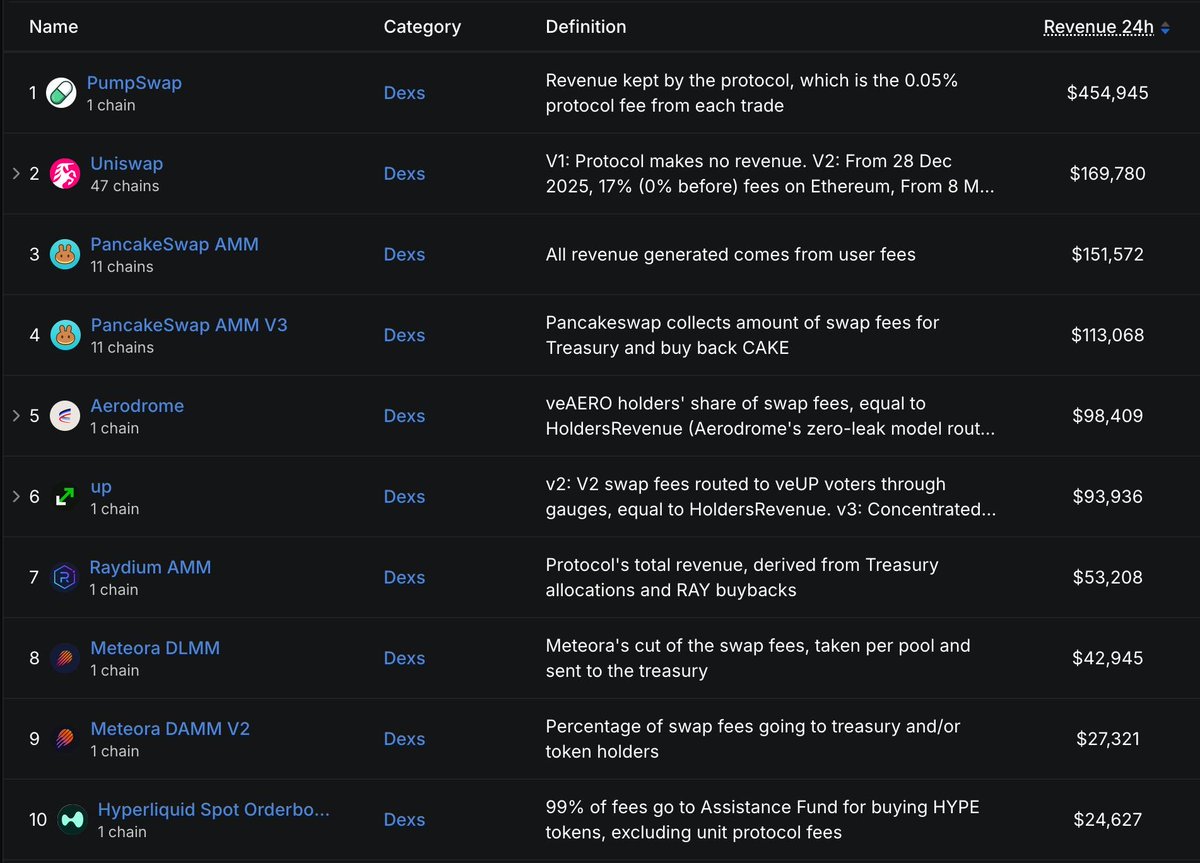The width and height of the screenshot is (1200, 863).
Task: Click the $42,945 revenue value
Action: click(x=1108, y=659)
